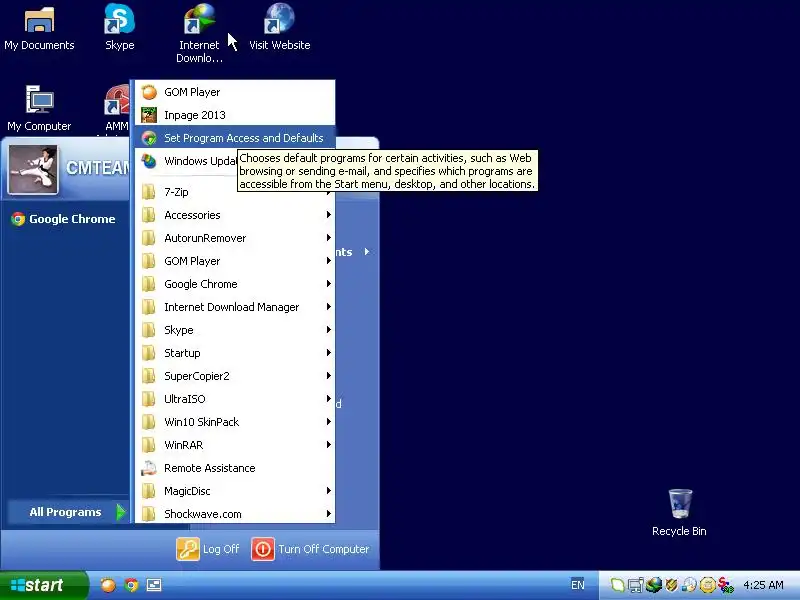Expand Internet Download Manager submenu arrow
The image size is (800, 600).
point(329,307)
